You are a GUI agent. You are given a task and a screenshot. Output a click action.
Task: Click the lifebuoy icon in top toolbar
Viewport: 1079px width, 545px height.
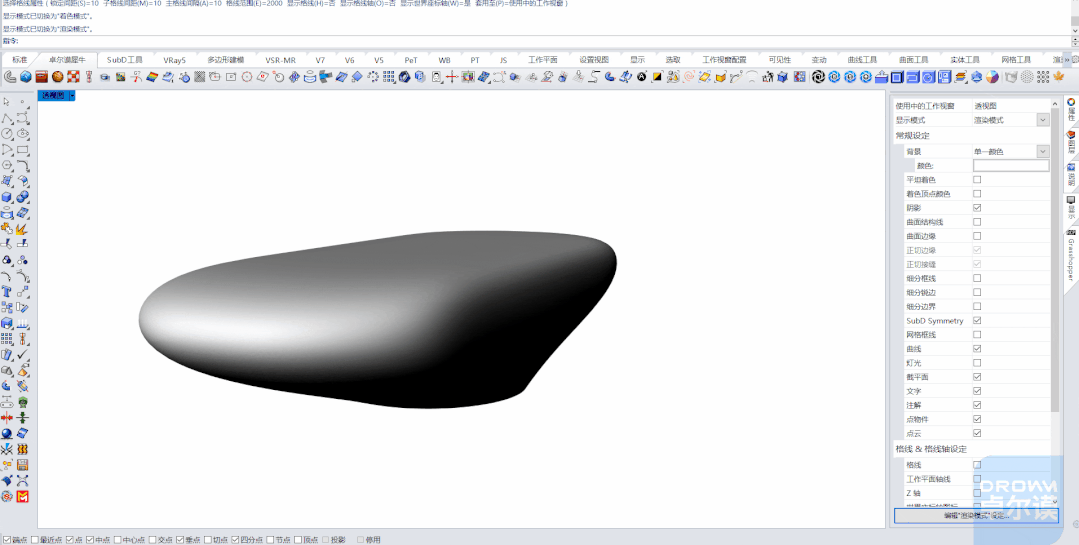click(x=74, y=77)
